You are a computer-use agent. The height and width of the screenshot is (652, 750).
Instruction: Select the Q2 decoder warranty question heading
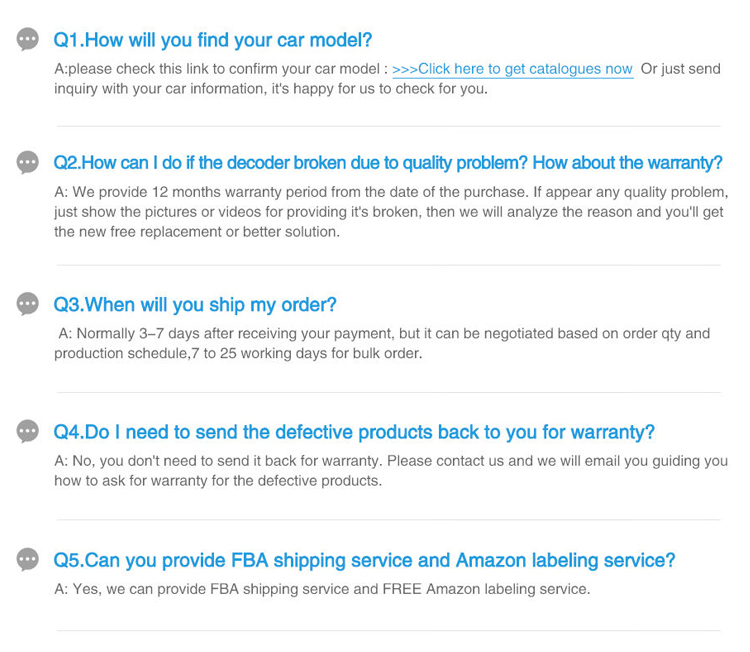[387, 163]
